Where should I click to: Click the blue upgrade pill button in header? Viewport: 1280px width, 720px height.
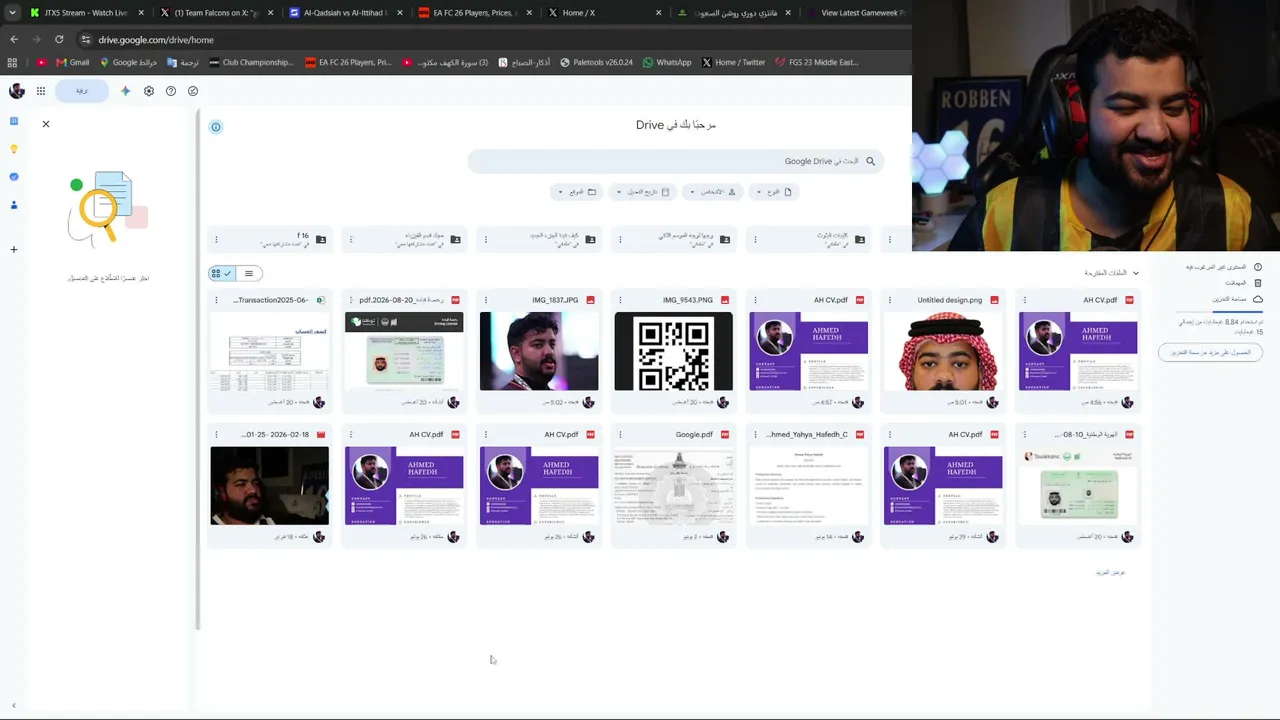click(x=82, y=91)
